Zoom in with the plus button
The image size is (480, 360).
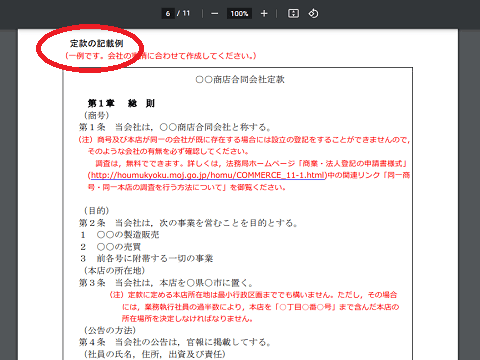[x=264, y=13]
